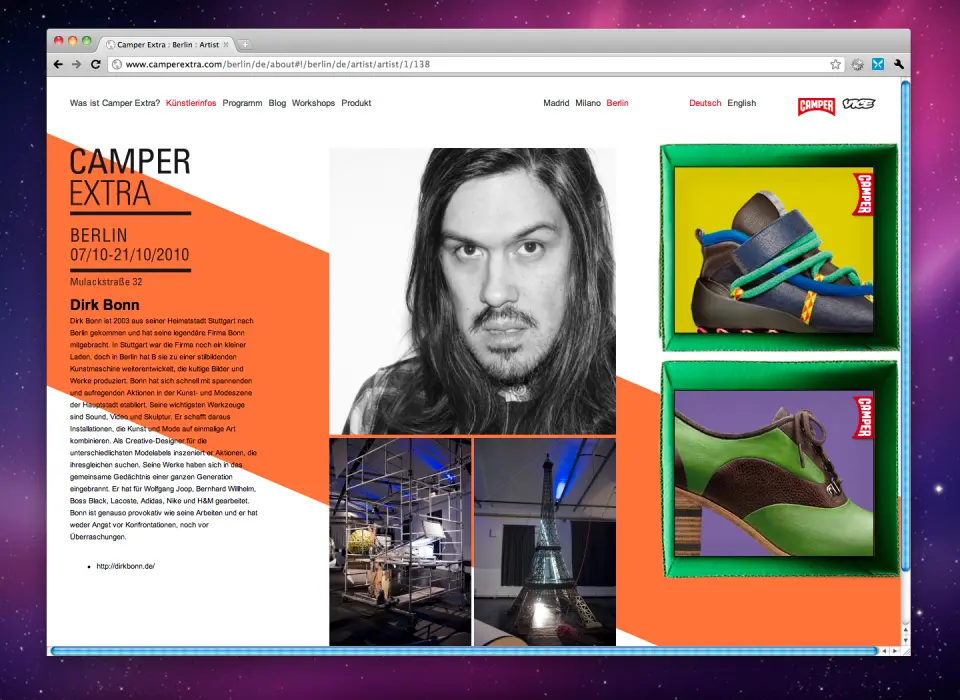Viewport: 960px width, 700px height.
Task: Click the Camper tag on green heel image
Action: 863,418
